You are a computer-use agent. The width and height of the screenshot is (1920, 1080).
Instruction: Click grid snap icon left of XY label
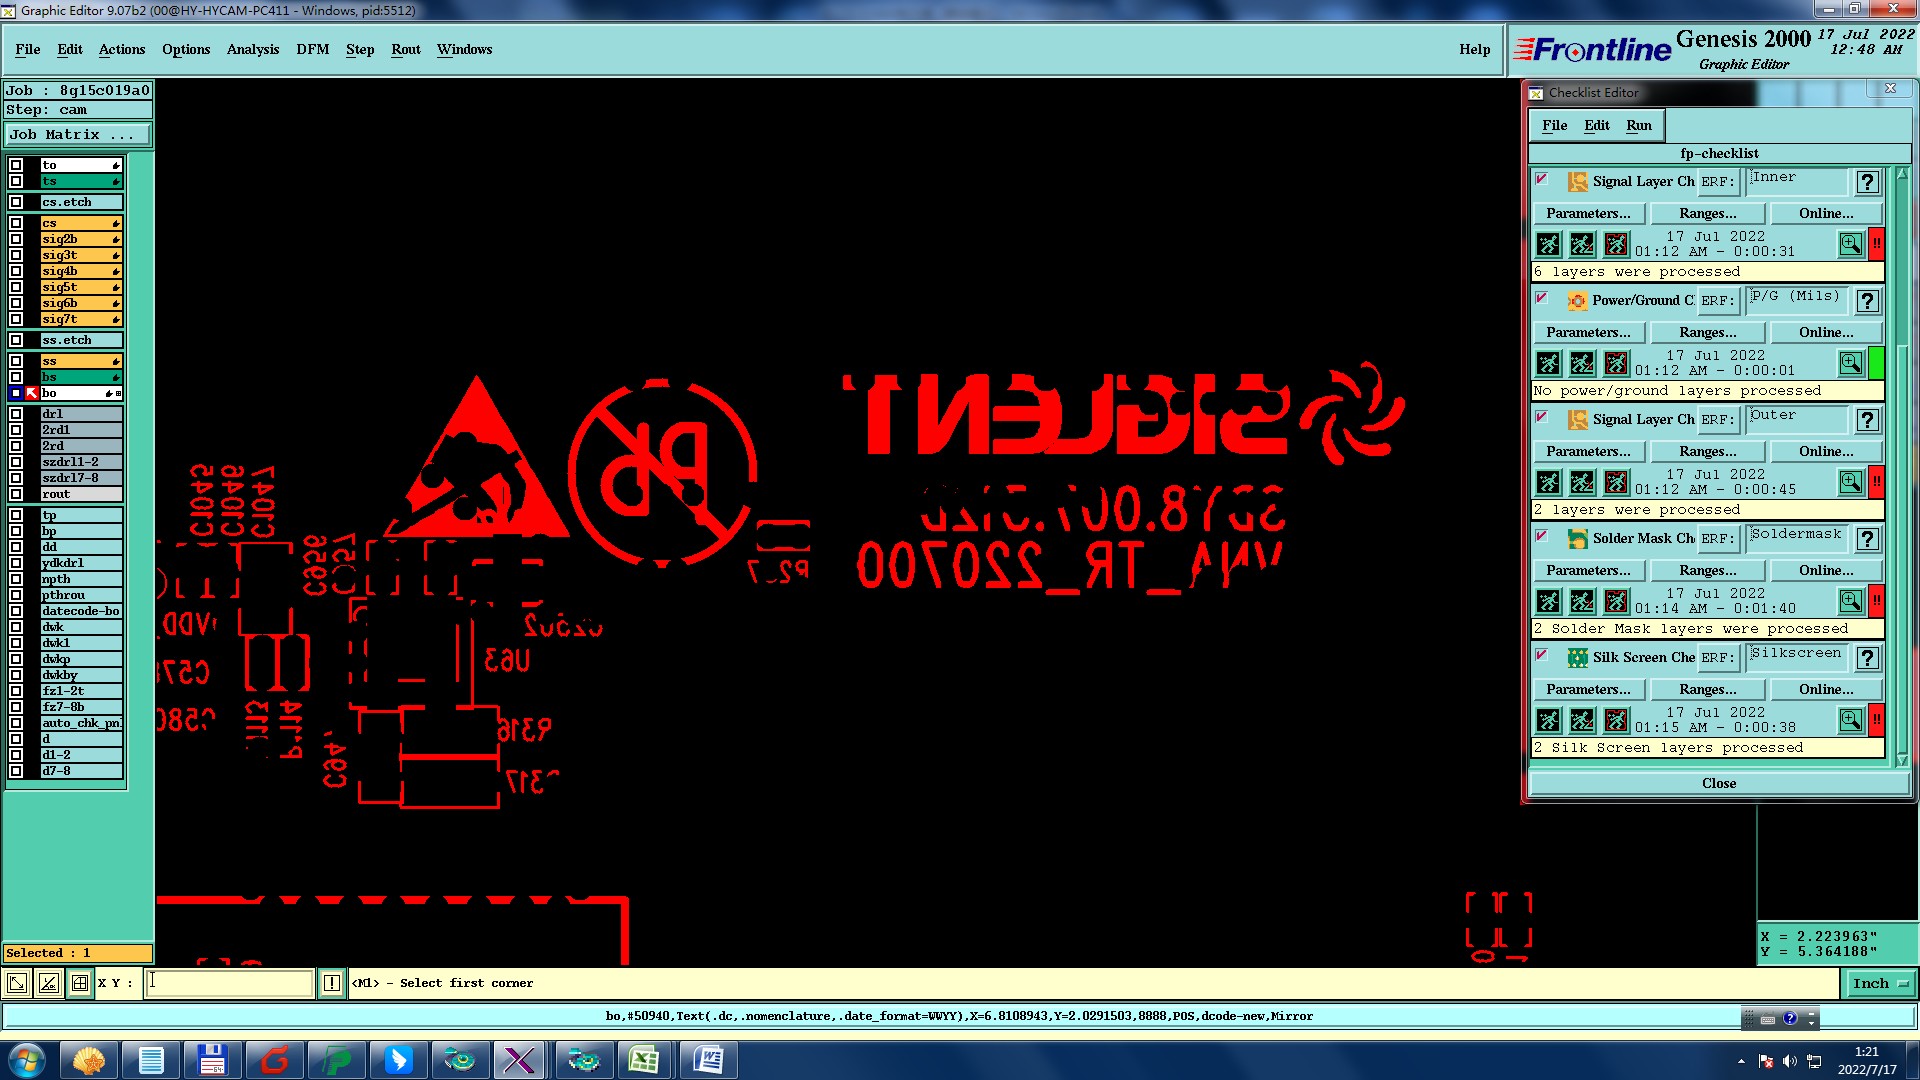80,983
